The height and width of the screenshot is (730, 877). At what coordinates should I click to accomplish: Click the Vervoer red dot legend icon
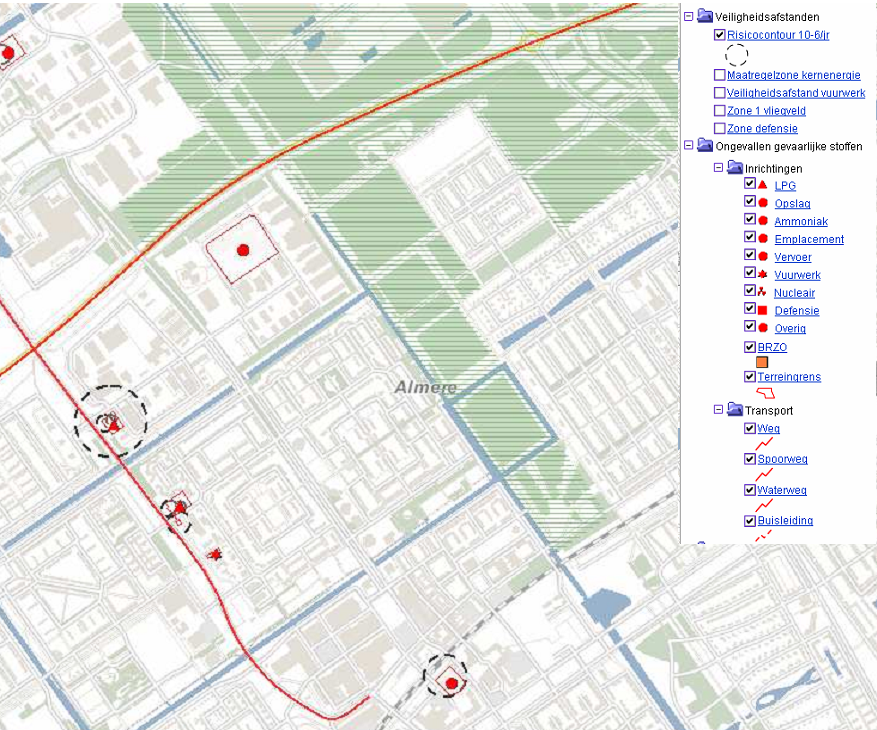tap(763, 256)
